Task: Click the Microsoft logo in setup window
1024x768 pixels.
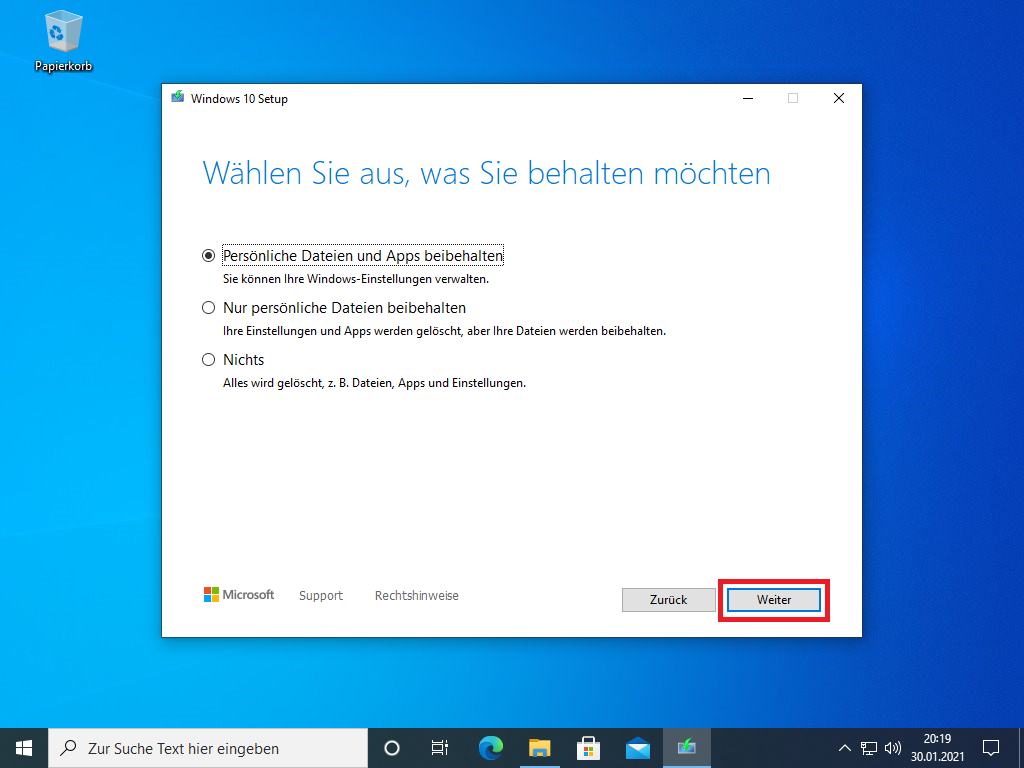Action: pyautogui.click(x=239, y=595)
